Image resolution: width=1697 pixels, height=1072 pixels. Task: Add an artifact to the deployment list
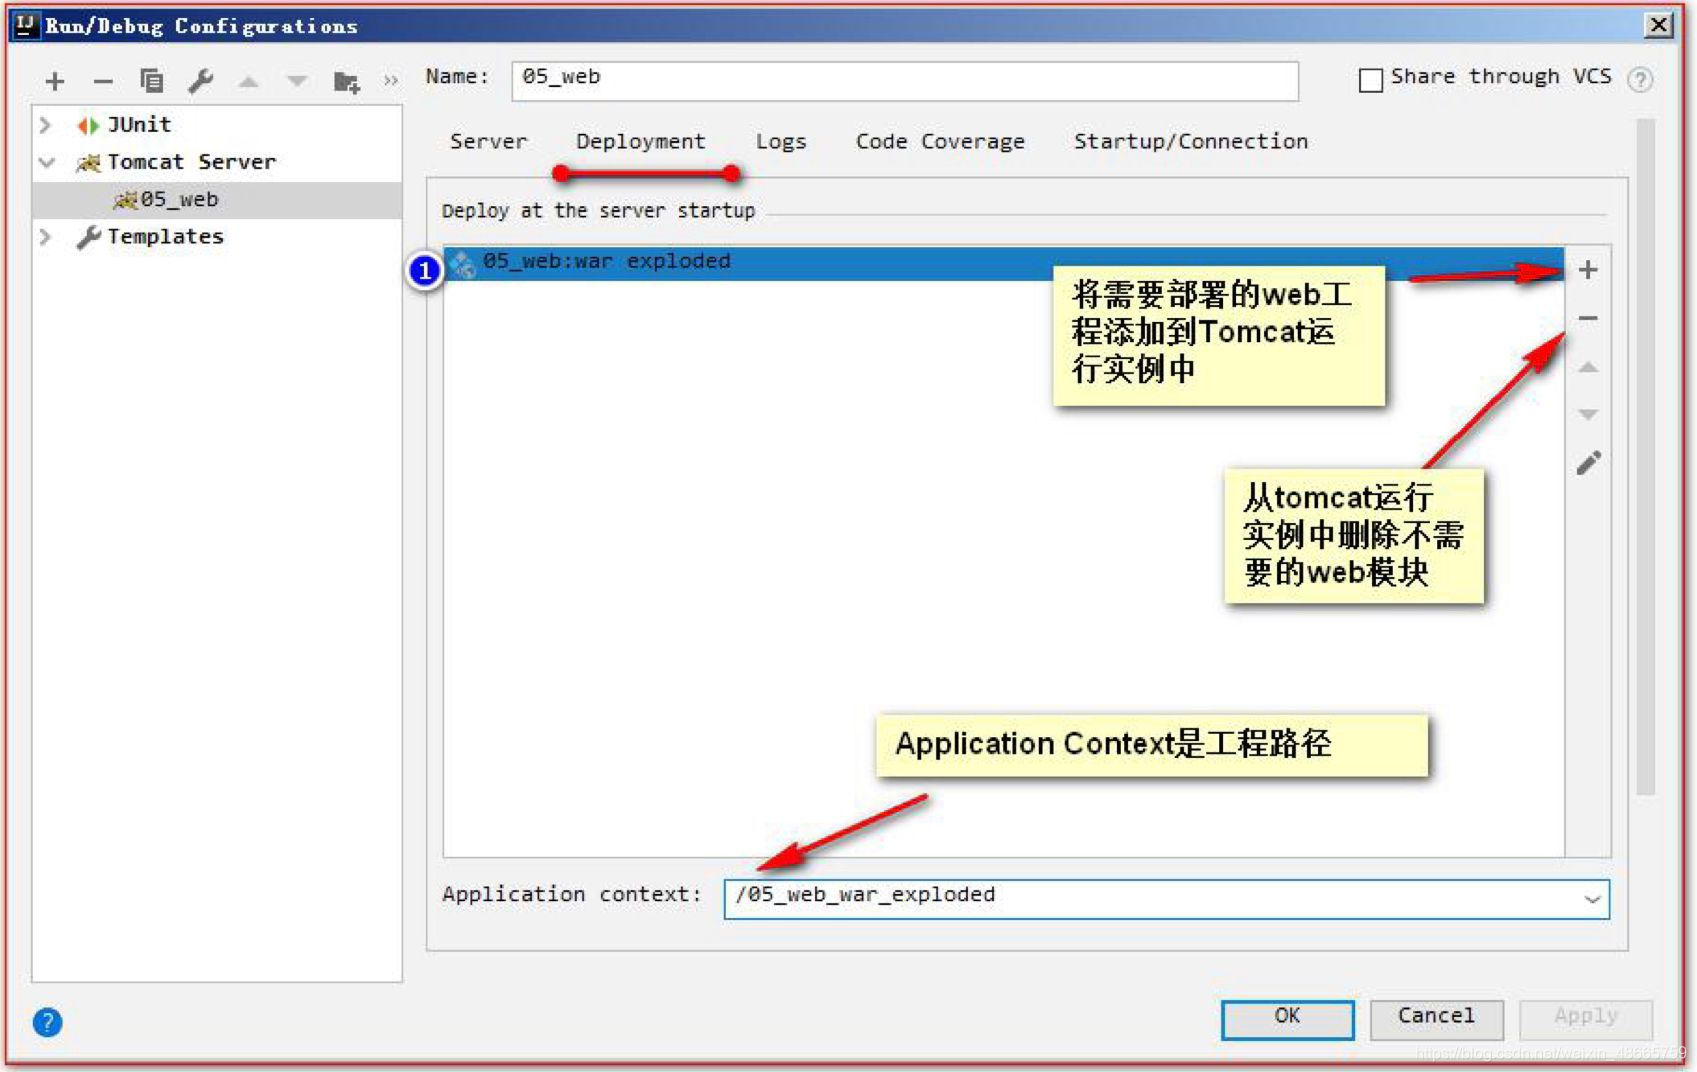(x=1588, y=269)
